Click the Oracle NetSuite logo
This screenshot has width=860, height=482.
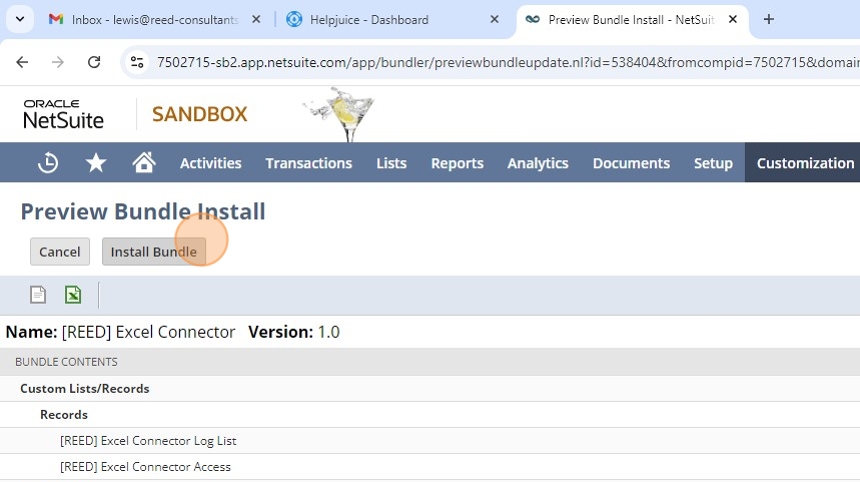tap(63, 114)
